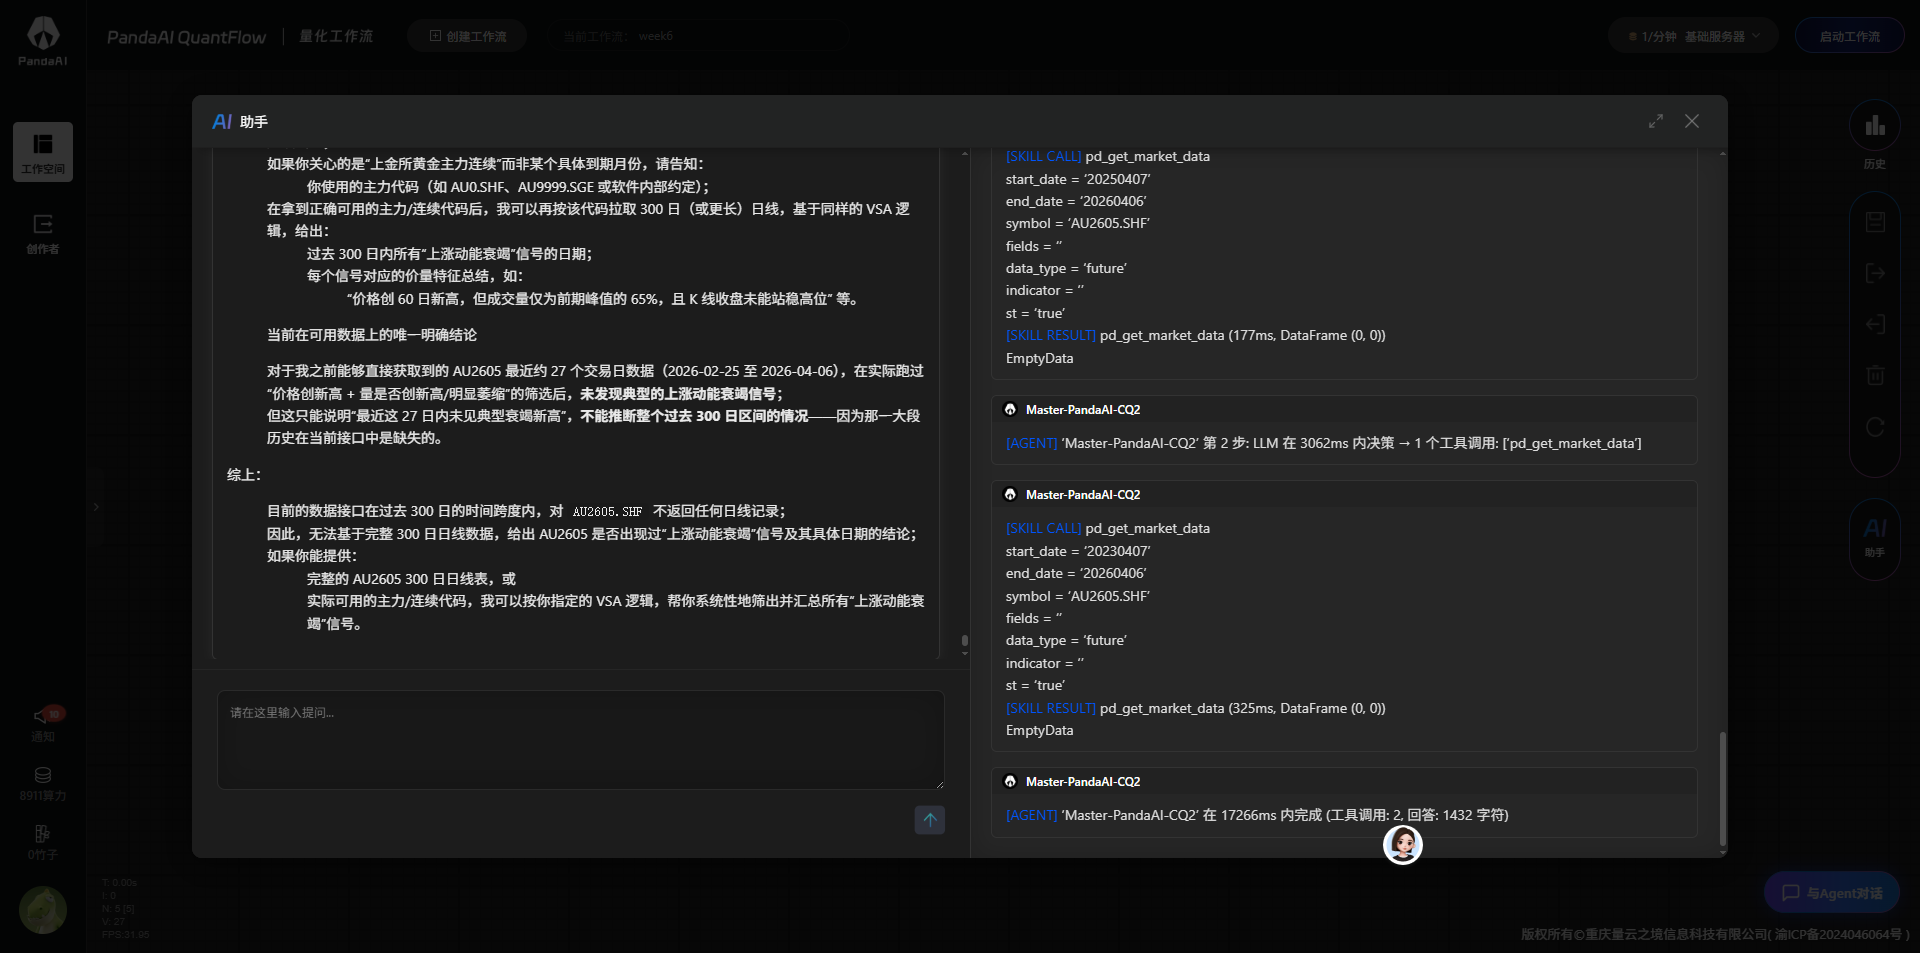Open the 历史 history chart icon
The width and height of the screenshot is (1920, 953).
point(1874,127)
